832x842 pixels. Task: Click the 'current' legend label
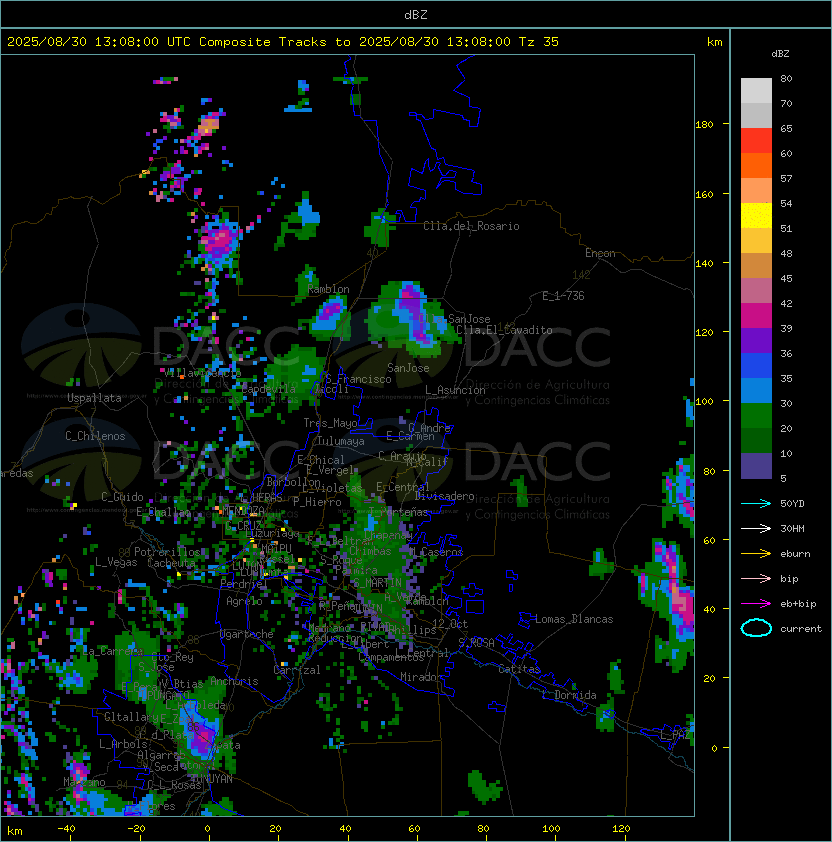coord(801,628)
